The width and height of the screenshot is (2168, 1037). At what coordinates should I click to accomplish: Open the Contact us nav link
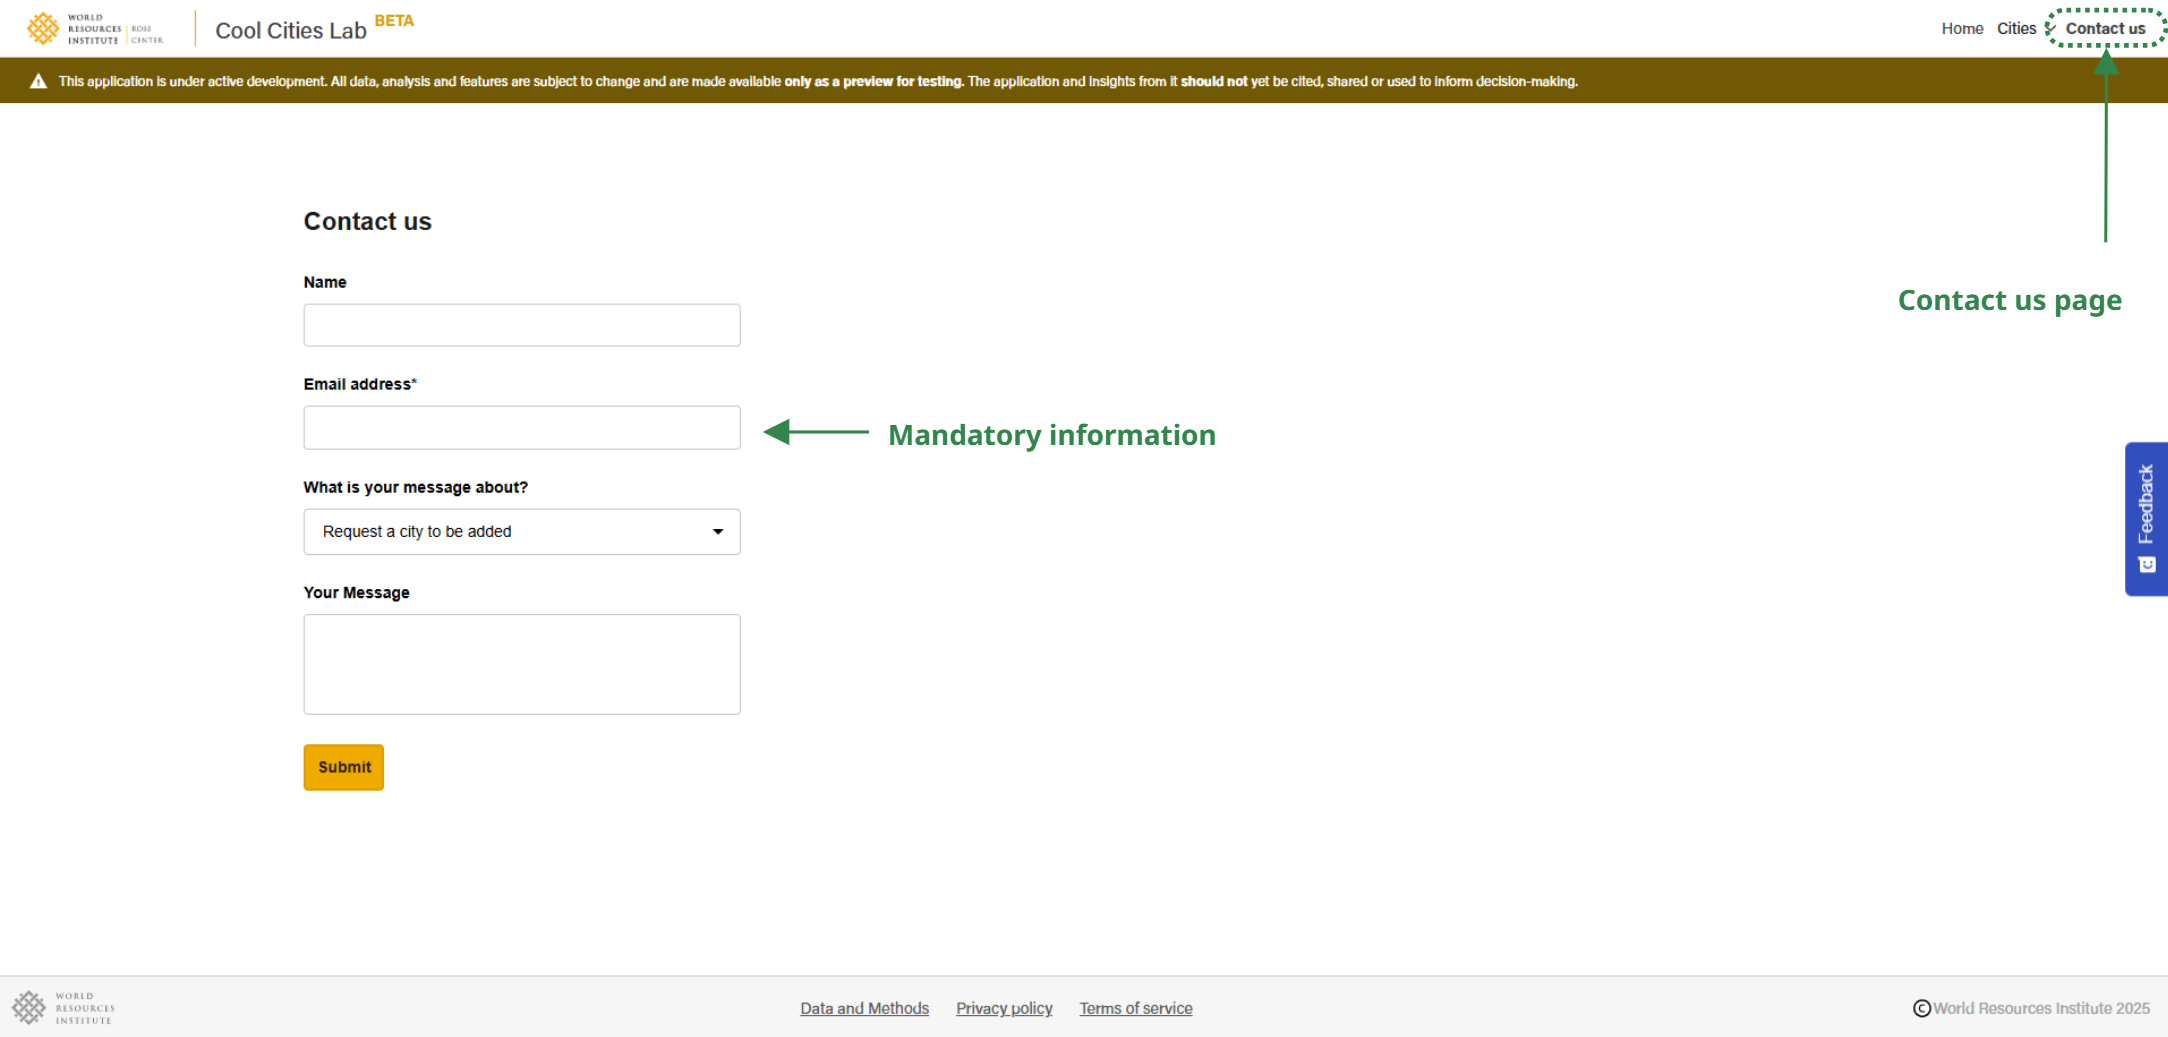2105,29
